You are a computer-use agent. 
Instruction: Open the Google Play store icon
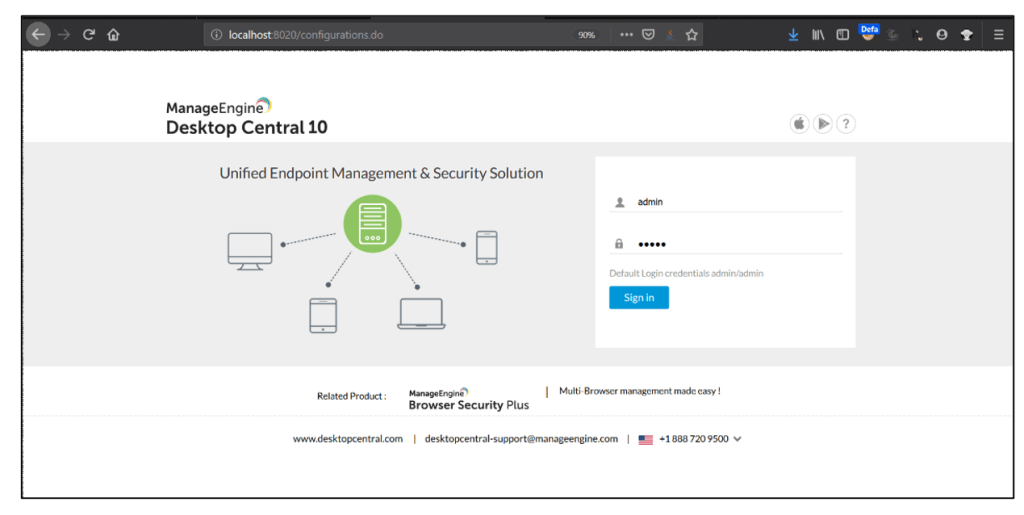(823, 123)
